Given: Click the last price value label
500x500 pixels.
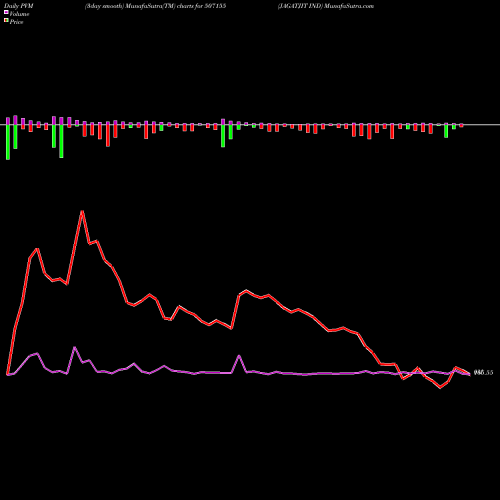Looking at the screenshot, I should (x=483, y=373).
